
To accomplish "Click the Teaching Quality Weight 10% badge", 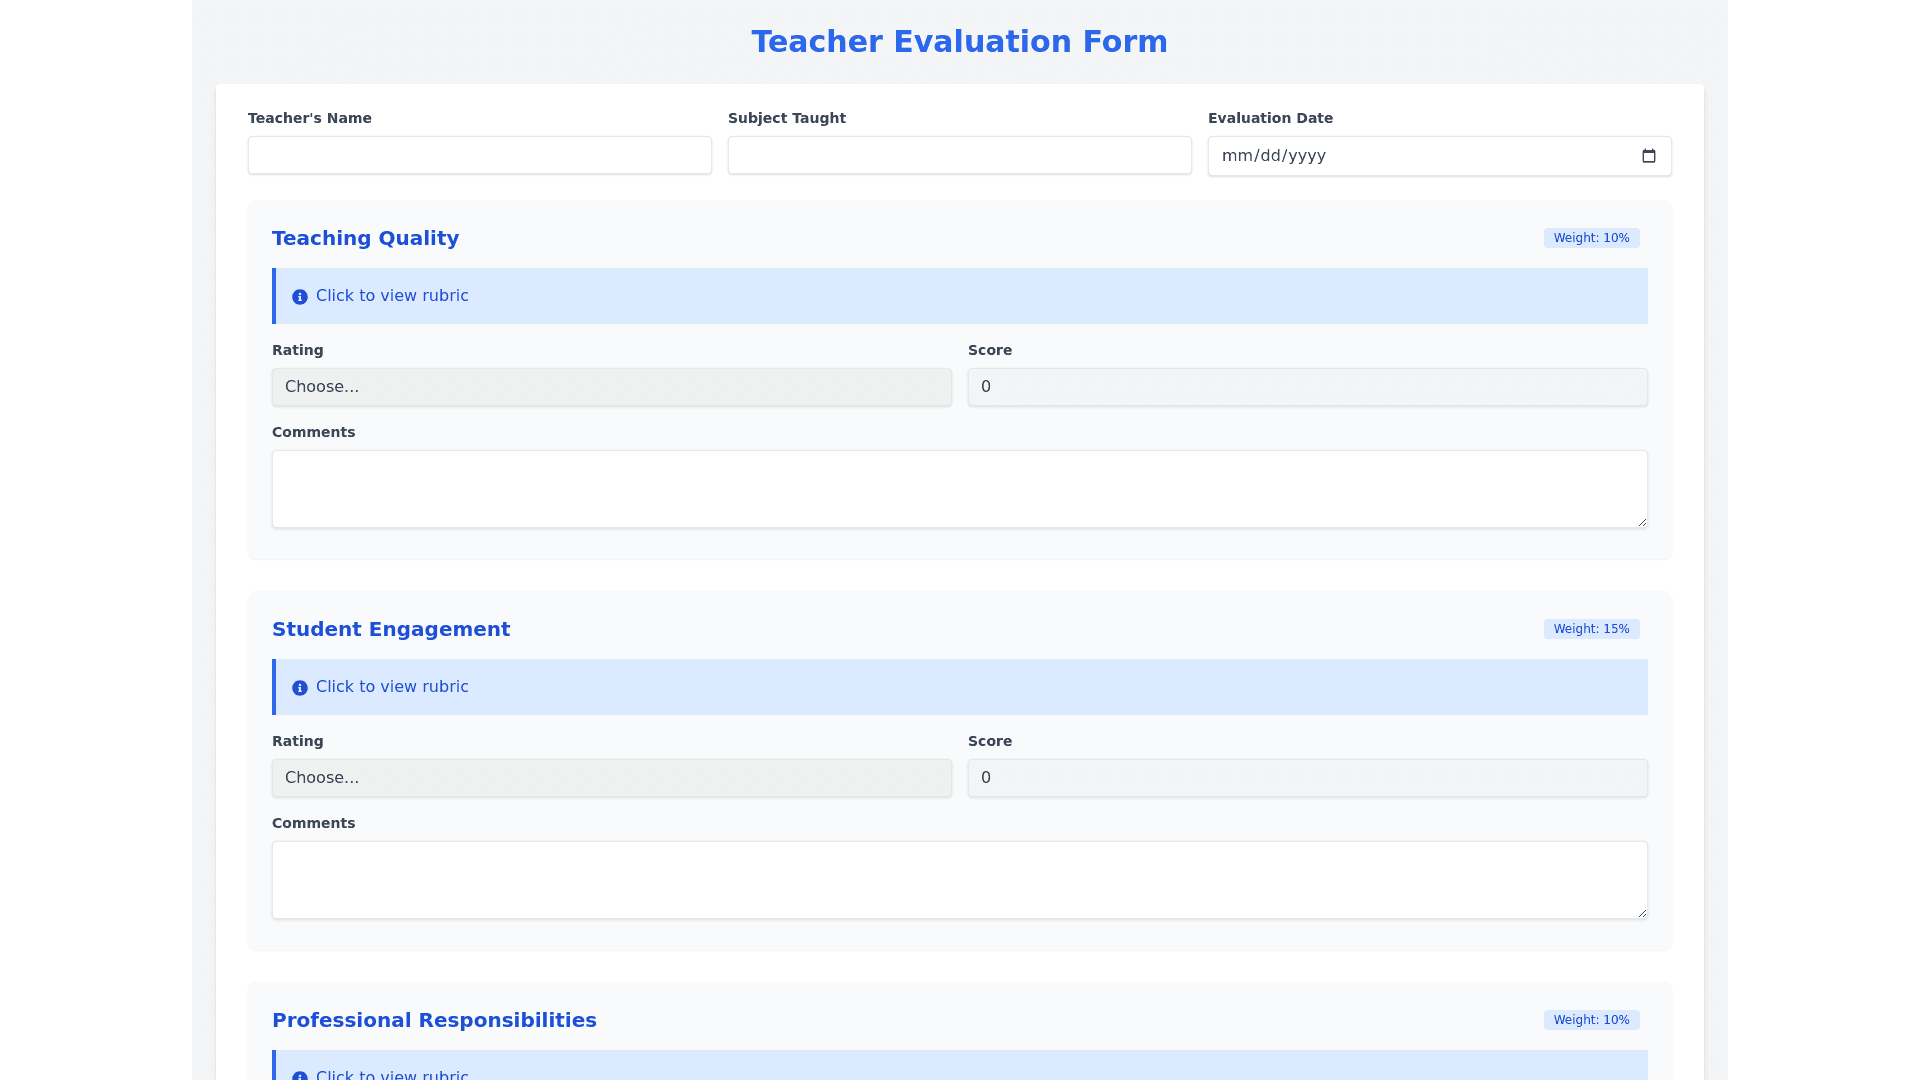I will [x=1591, y=238].
